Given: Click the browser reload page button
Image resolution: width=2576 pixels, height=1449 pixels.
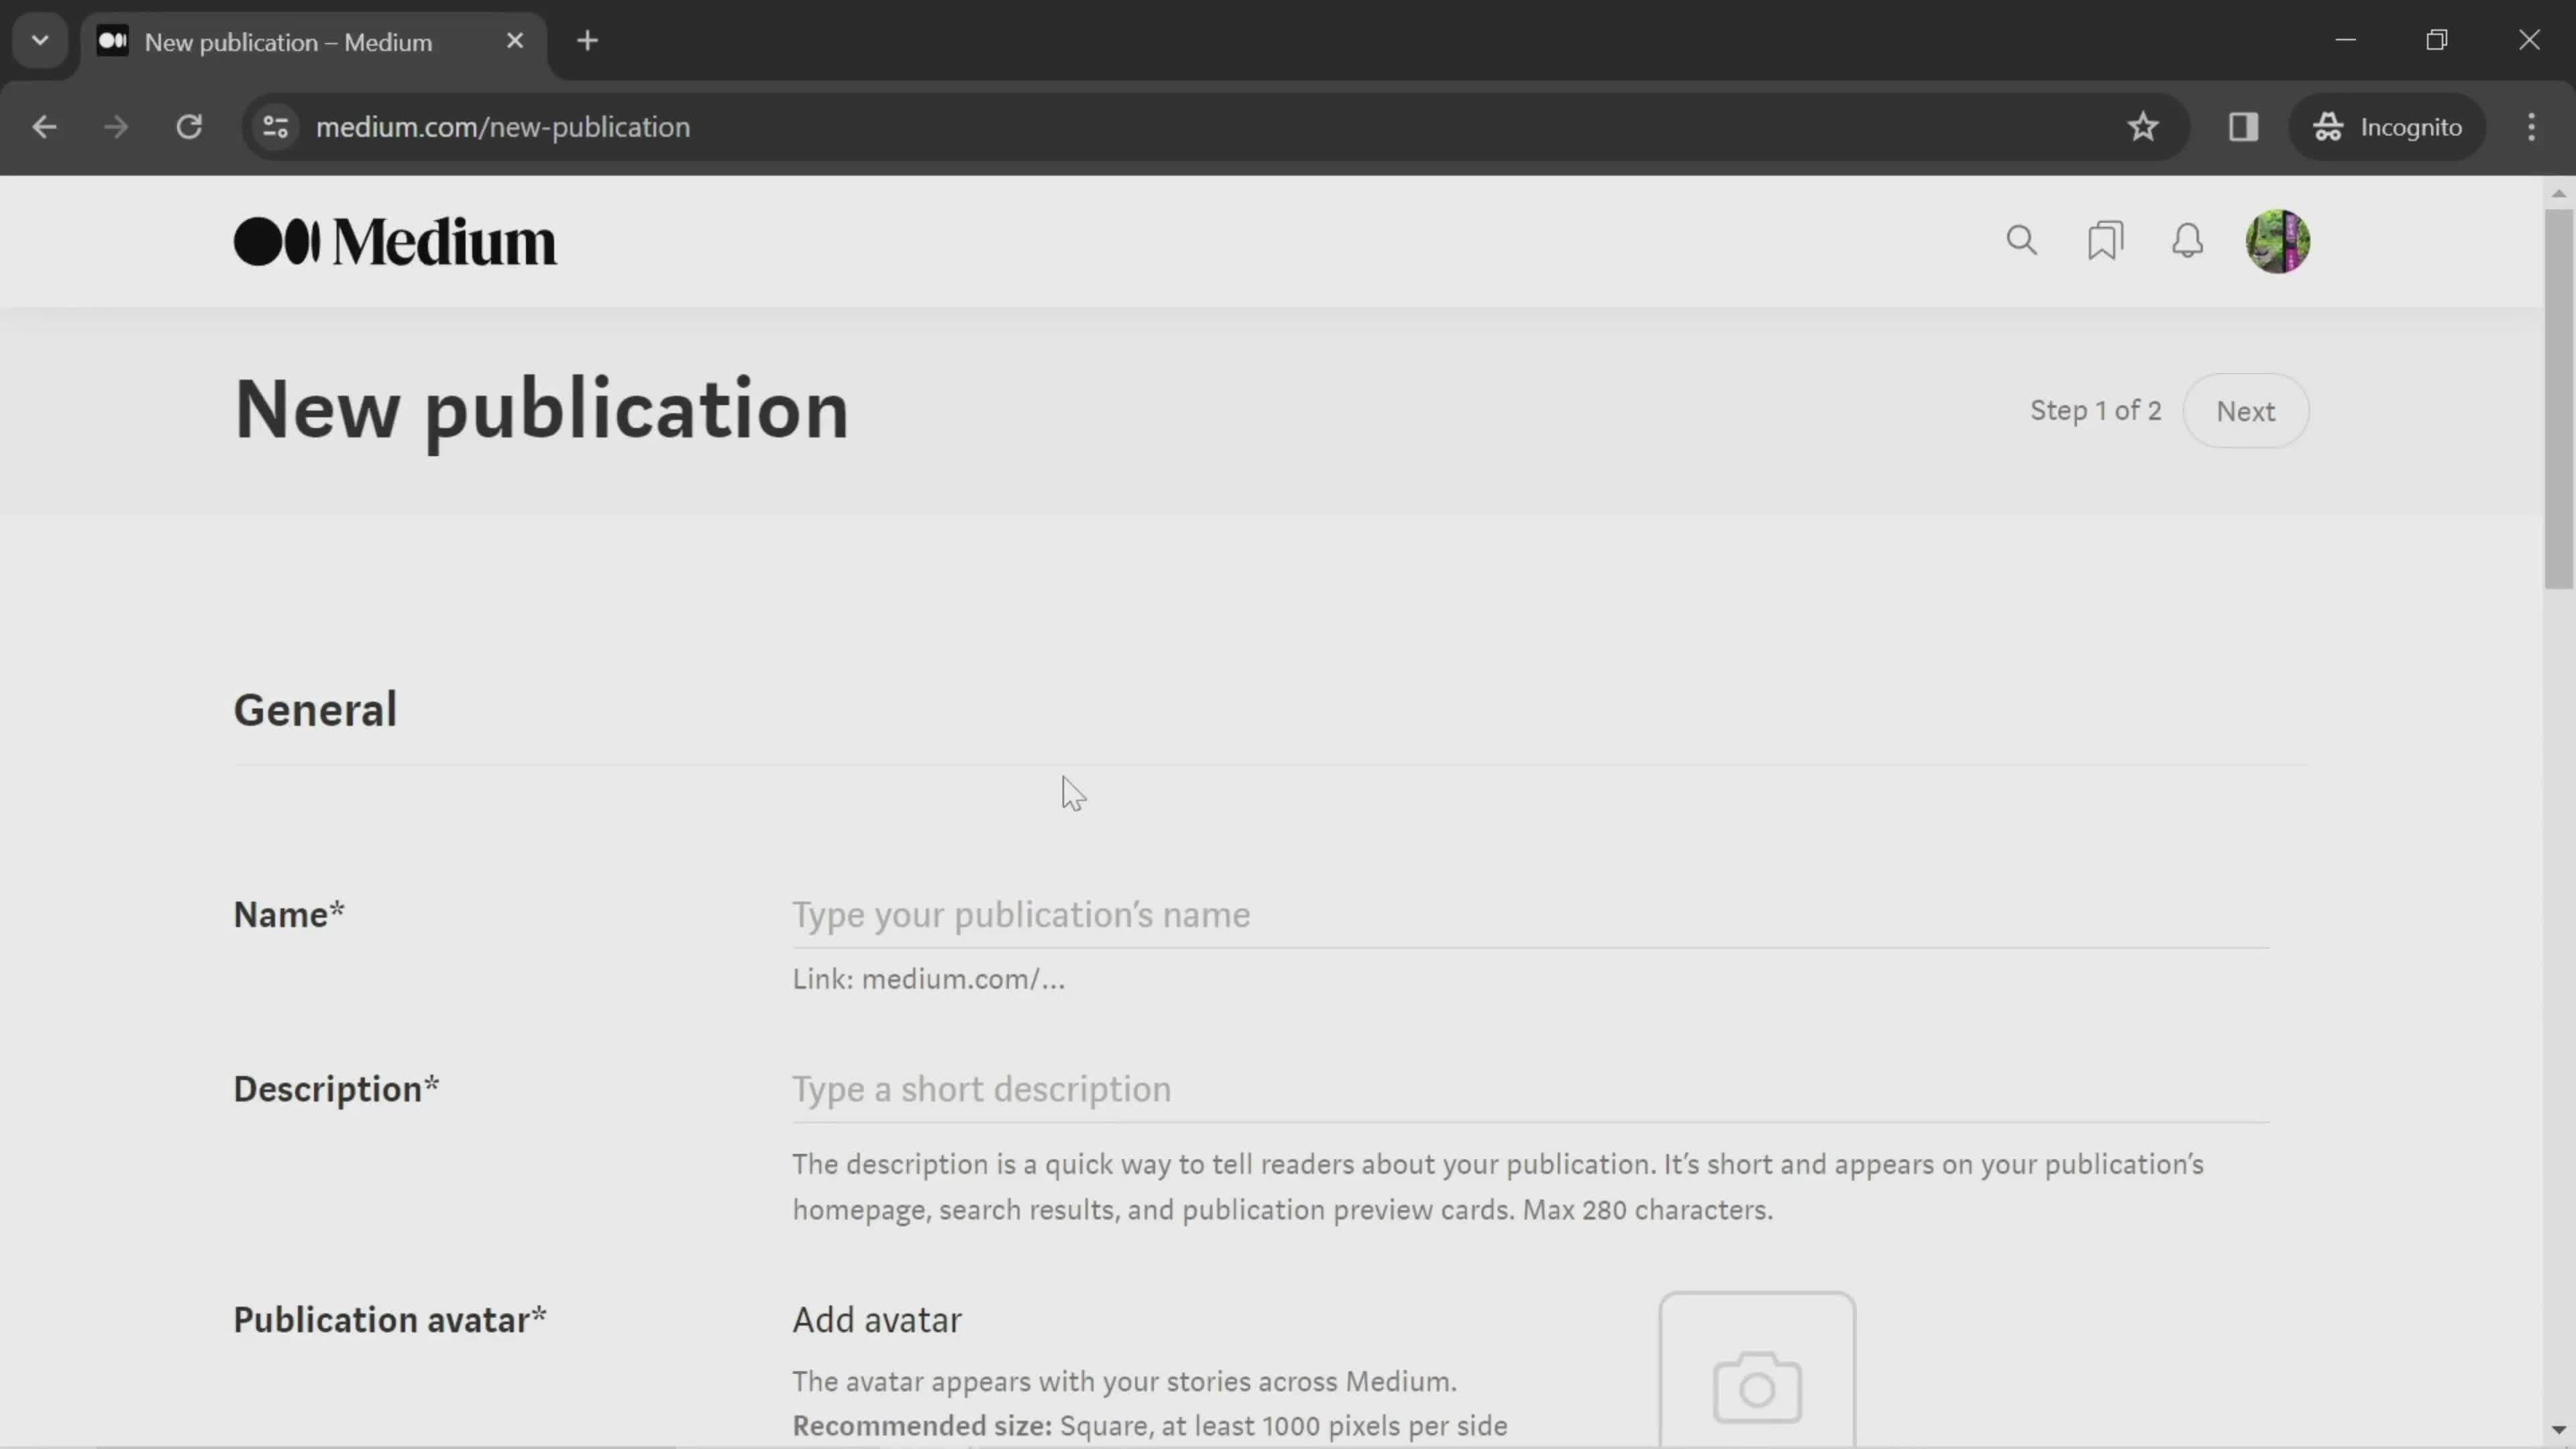Looking at the screenshot, I should [189, 125].
